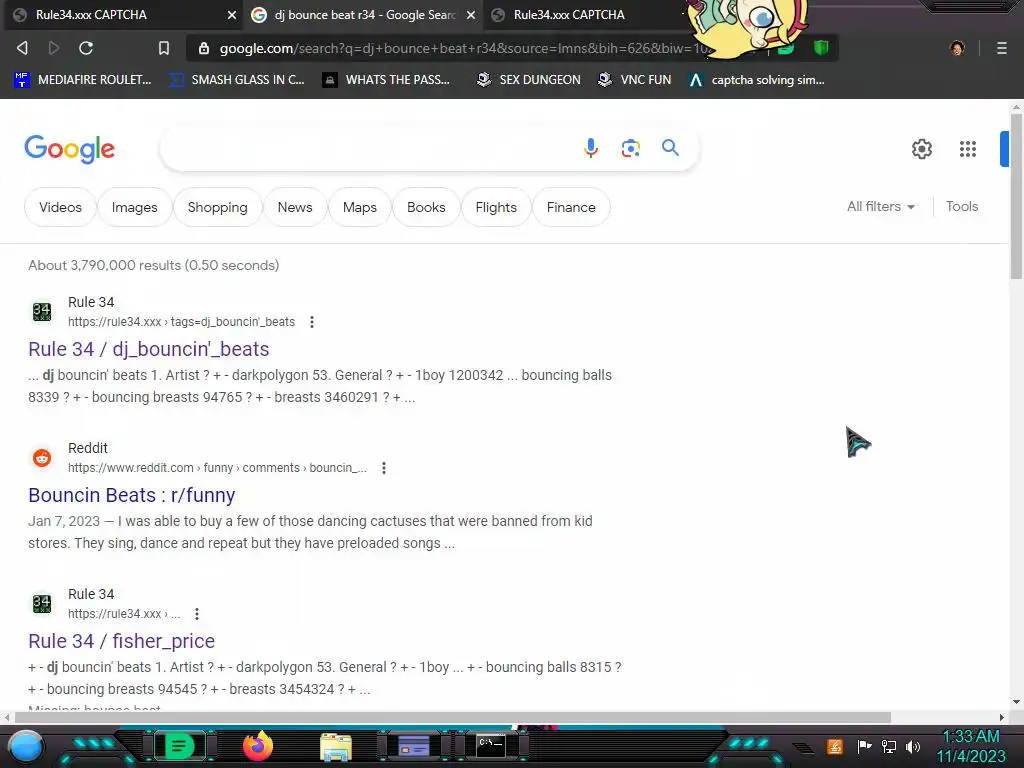The height and width of the screenshot is (768, 1024).
Task: Filter results by Finance
Action: (571, 207)
